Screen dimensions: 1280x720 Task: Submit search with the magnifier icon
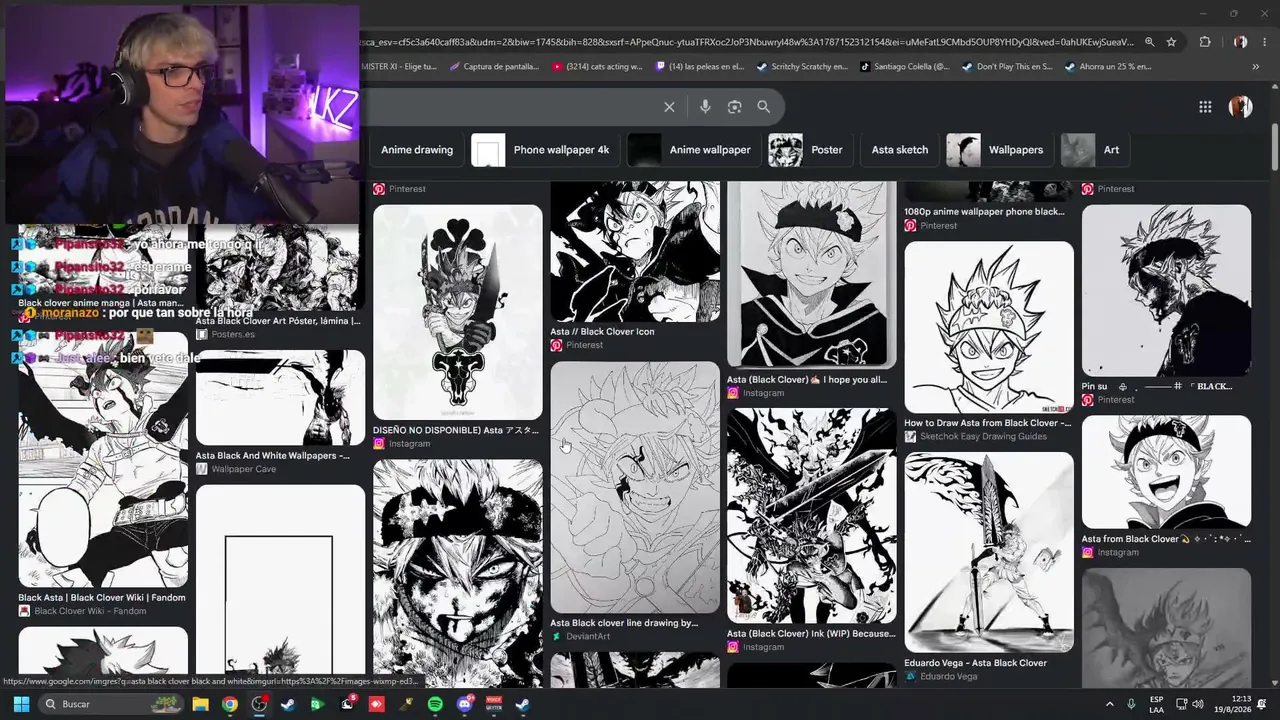(764, 107)
